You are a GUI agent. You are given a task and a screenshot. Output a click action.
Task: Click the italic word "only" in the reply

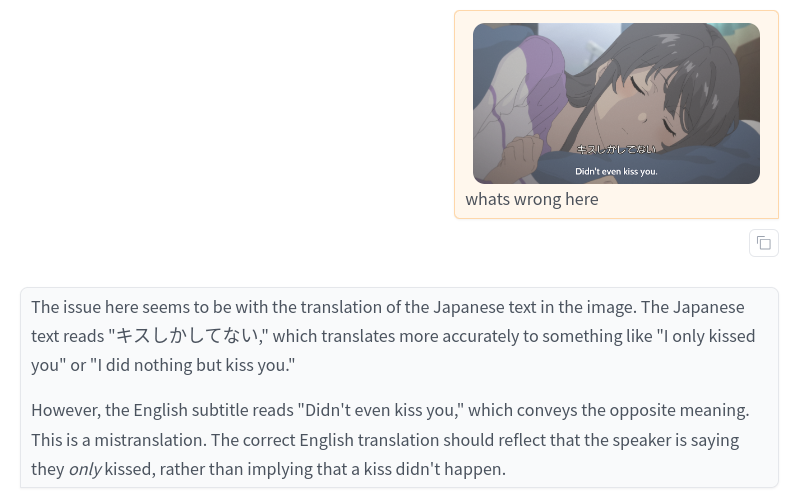85,469
